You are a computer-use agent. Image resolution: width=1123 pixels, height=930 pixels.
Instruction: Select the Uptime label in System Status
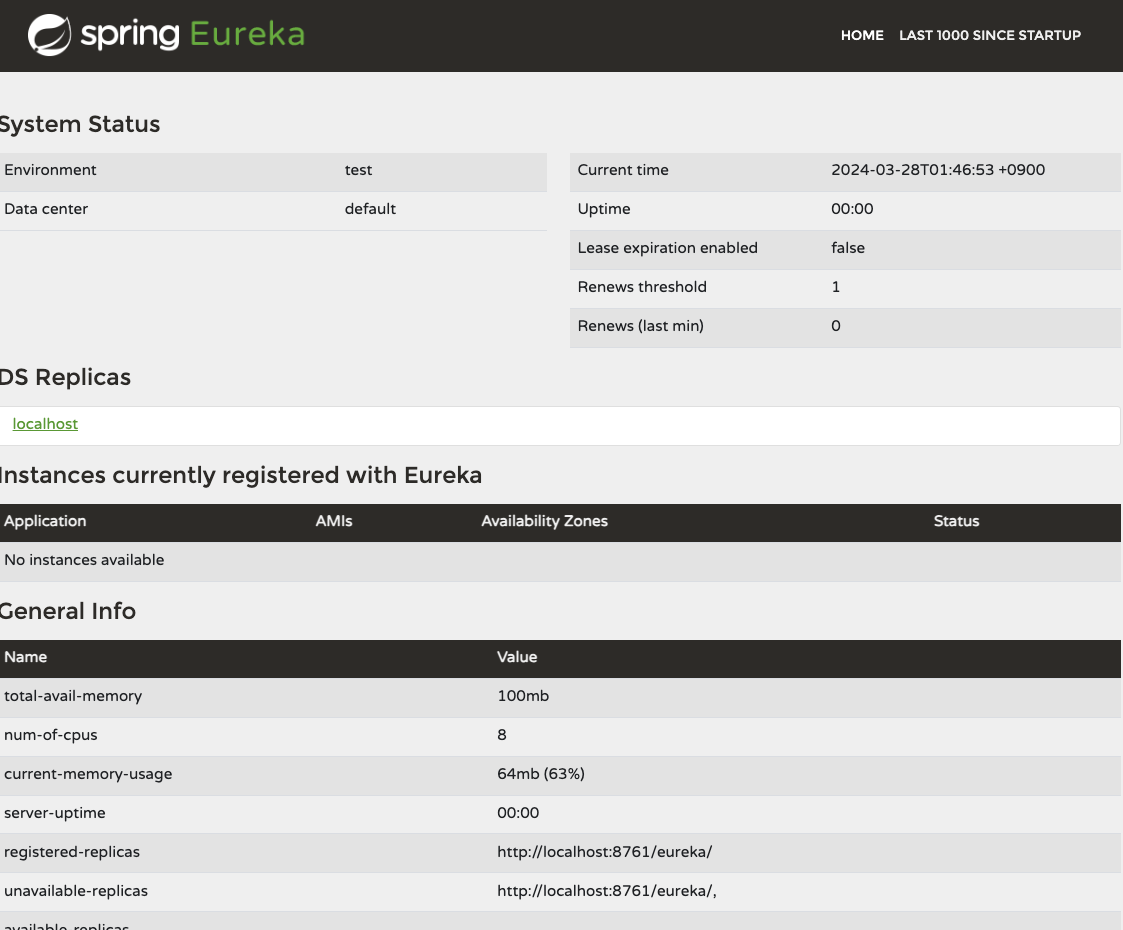604,209
